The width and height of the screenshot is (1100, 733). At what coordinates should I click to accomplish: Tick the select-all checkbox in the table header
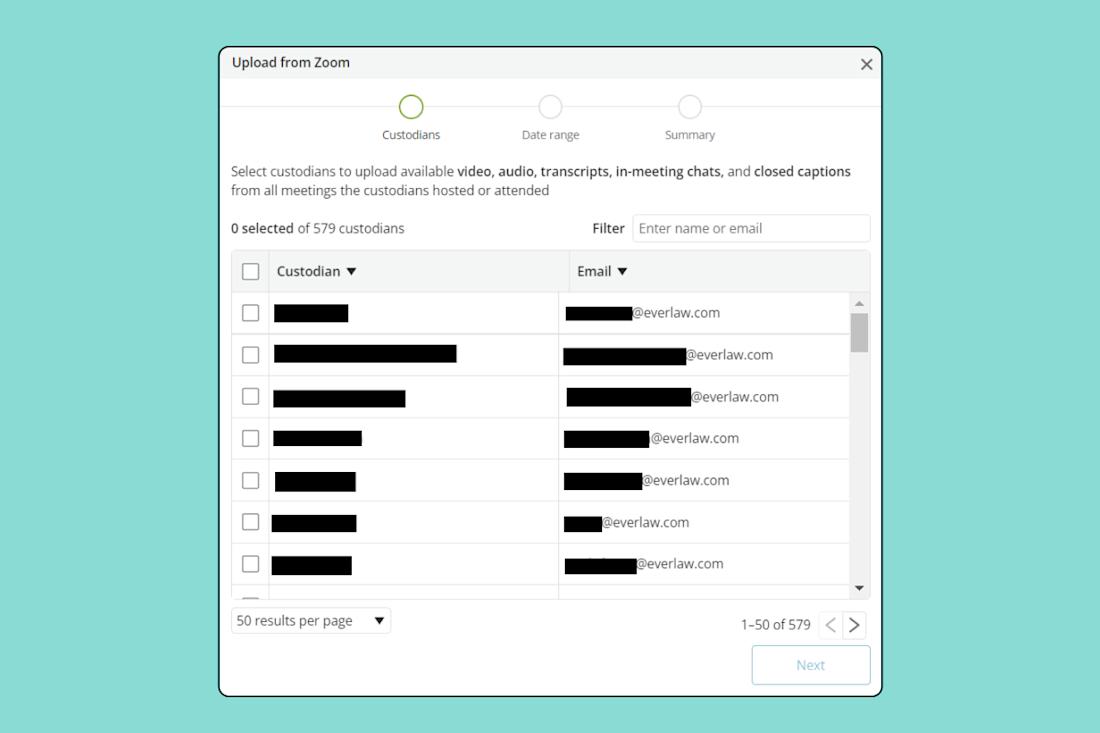pos(250,271)
